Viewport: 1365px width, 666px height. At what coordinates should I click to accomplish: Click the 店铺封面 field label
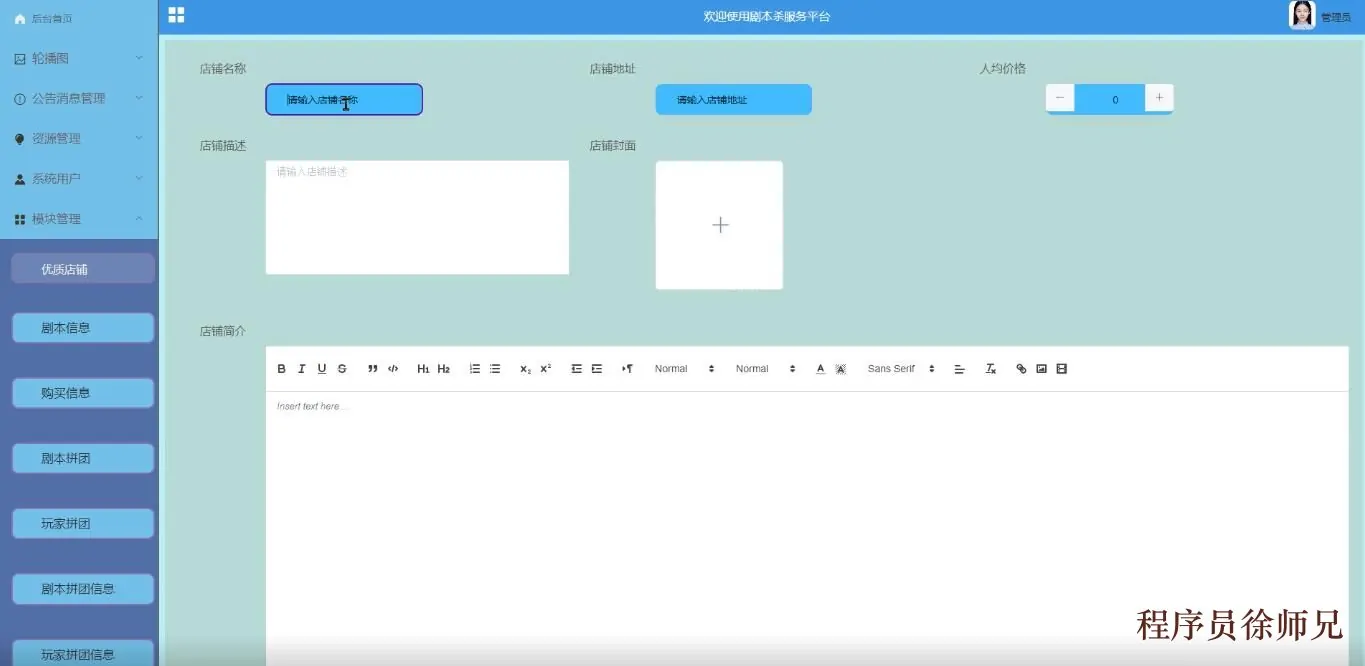pos(613,146)
